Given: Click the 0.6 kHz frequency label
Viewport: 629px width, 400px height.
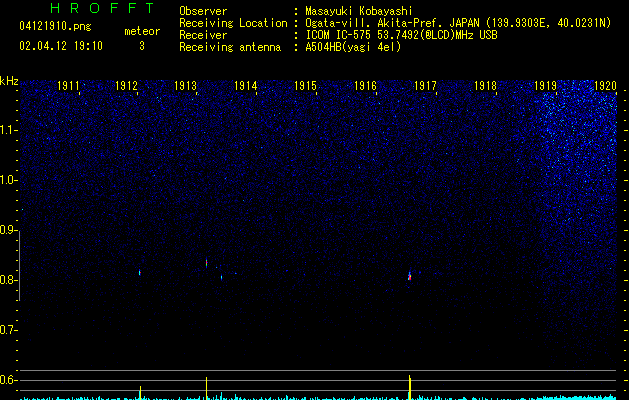Looking at the screenshot, I should 8,380.
